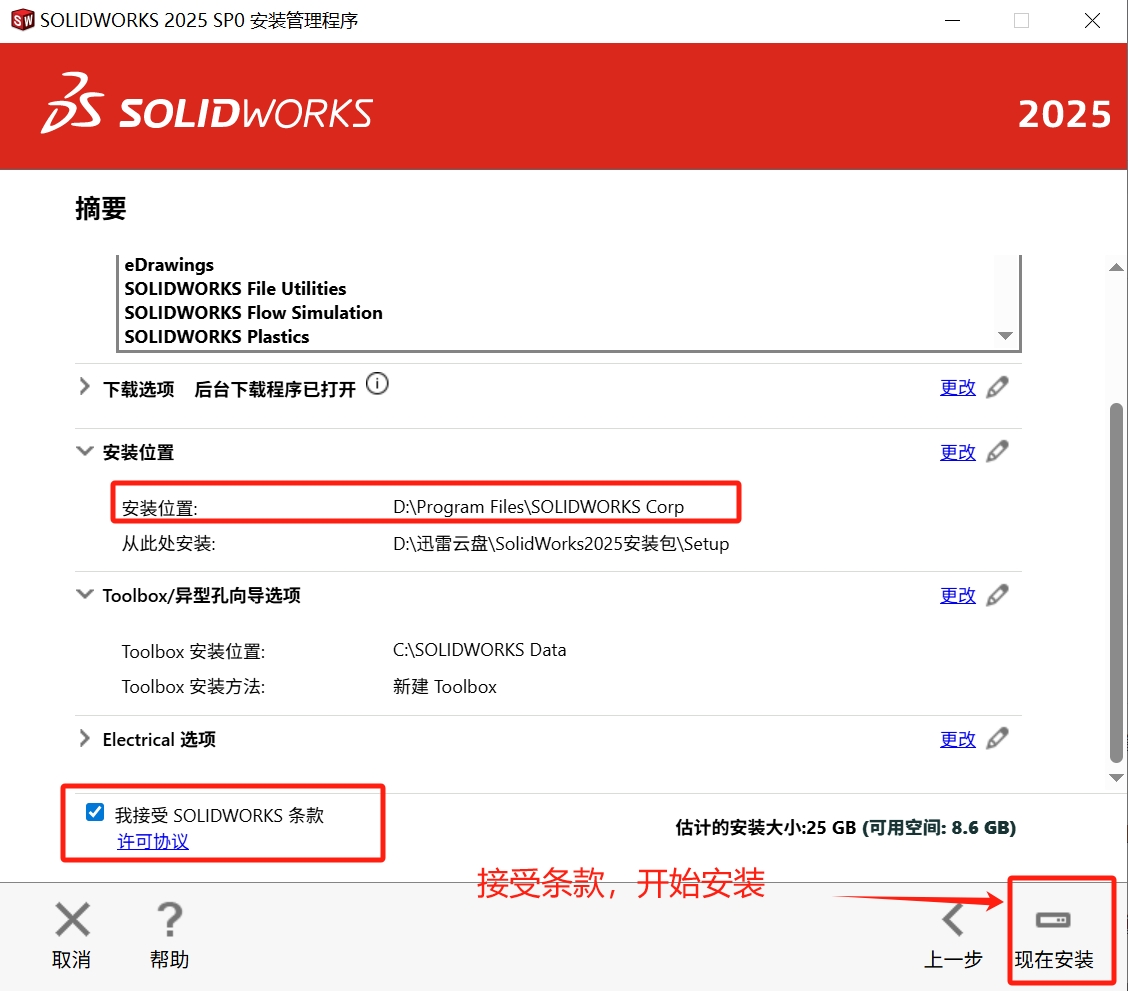
Task: Click the product list down arrow
Action: pos(1005,336)
